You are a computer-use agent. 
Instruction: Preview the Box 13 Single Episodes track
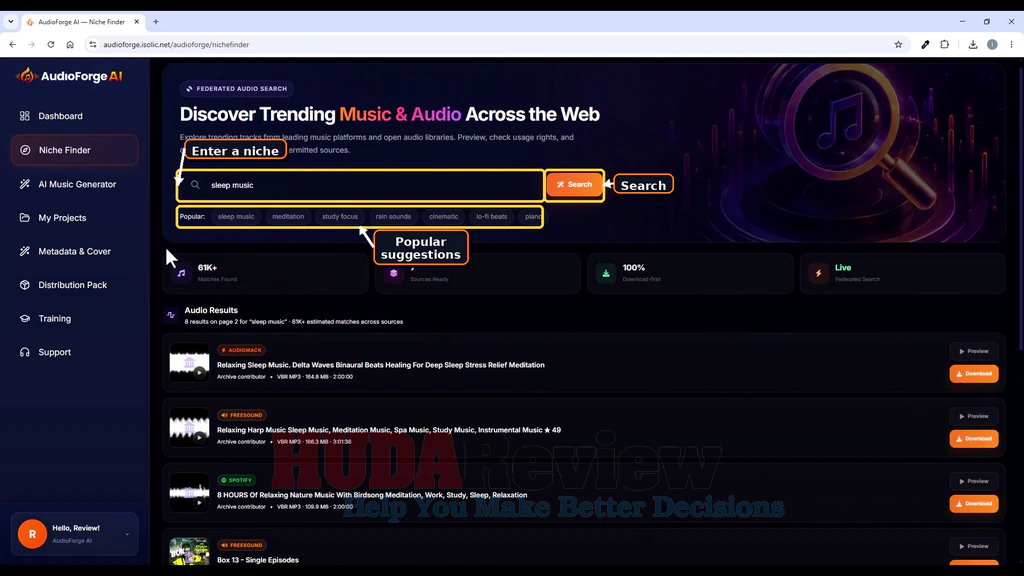(974, 546)
